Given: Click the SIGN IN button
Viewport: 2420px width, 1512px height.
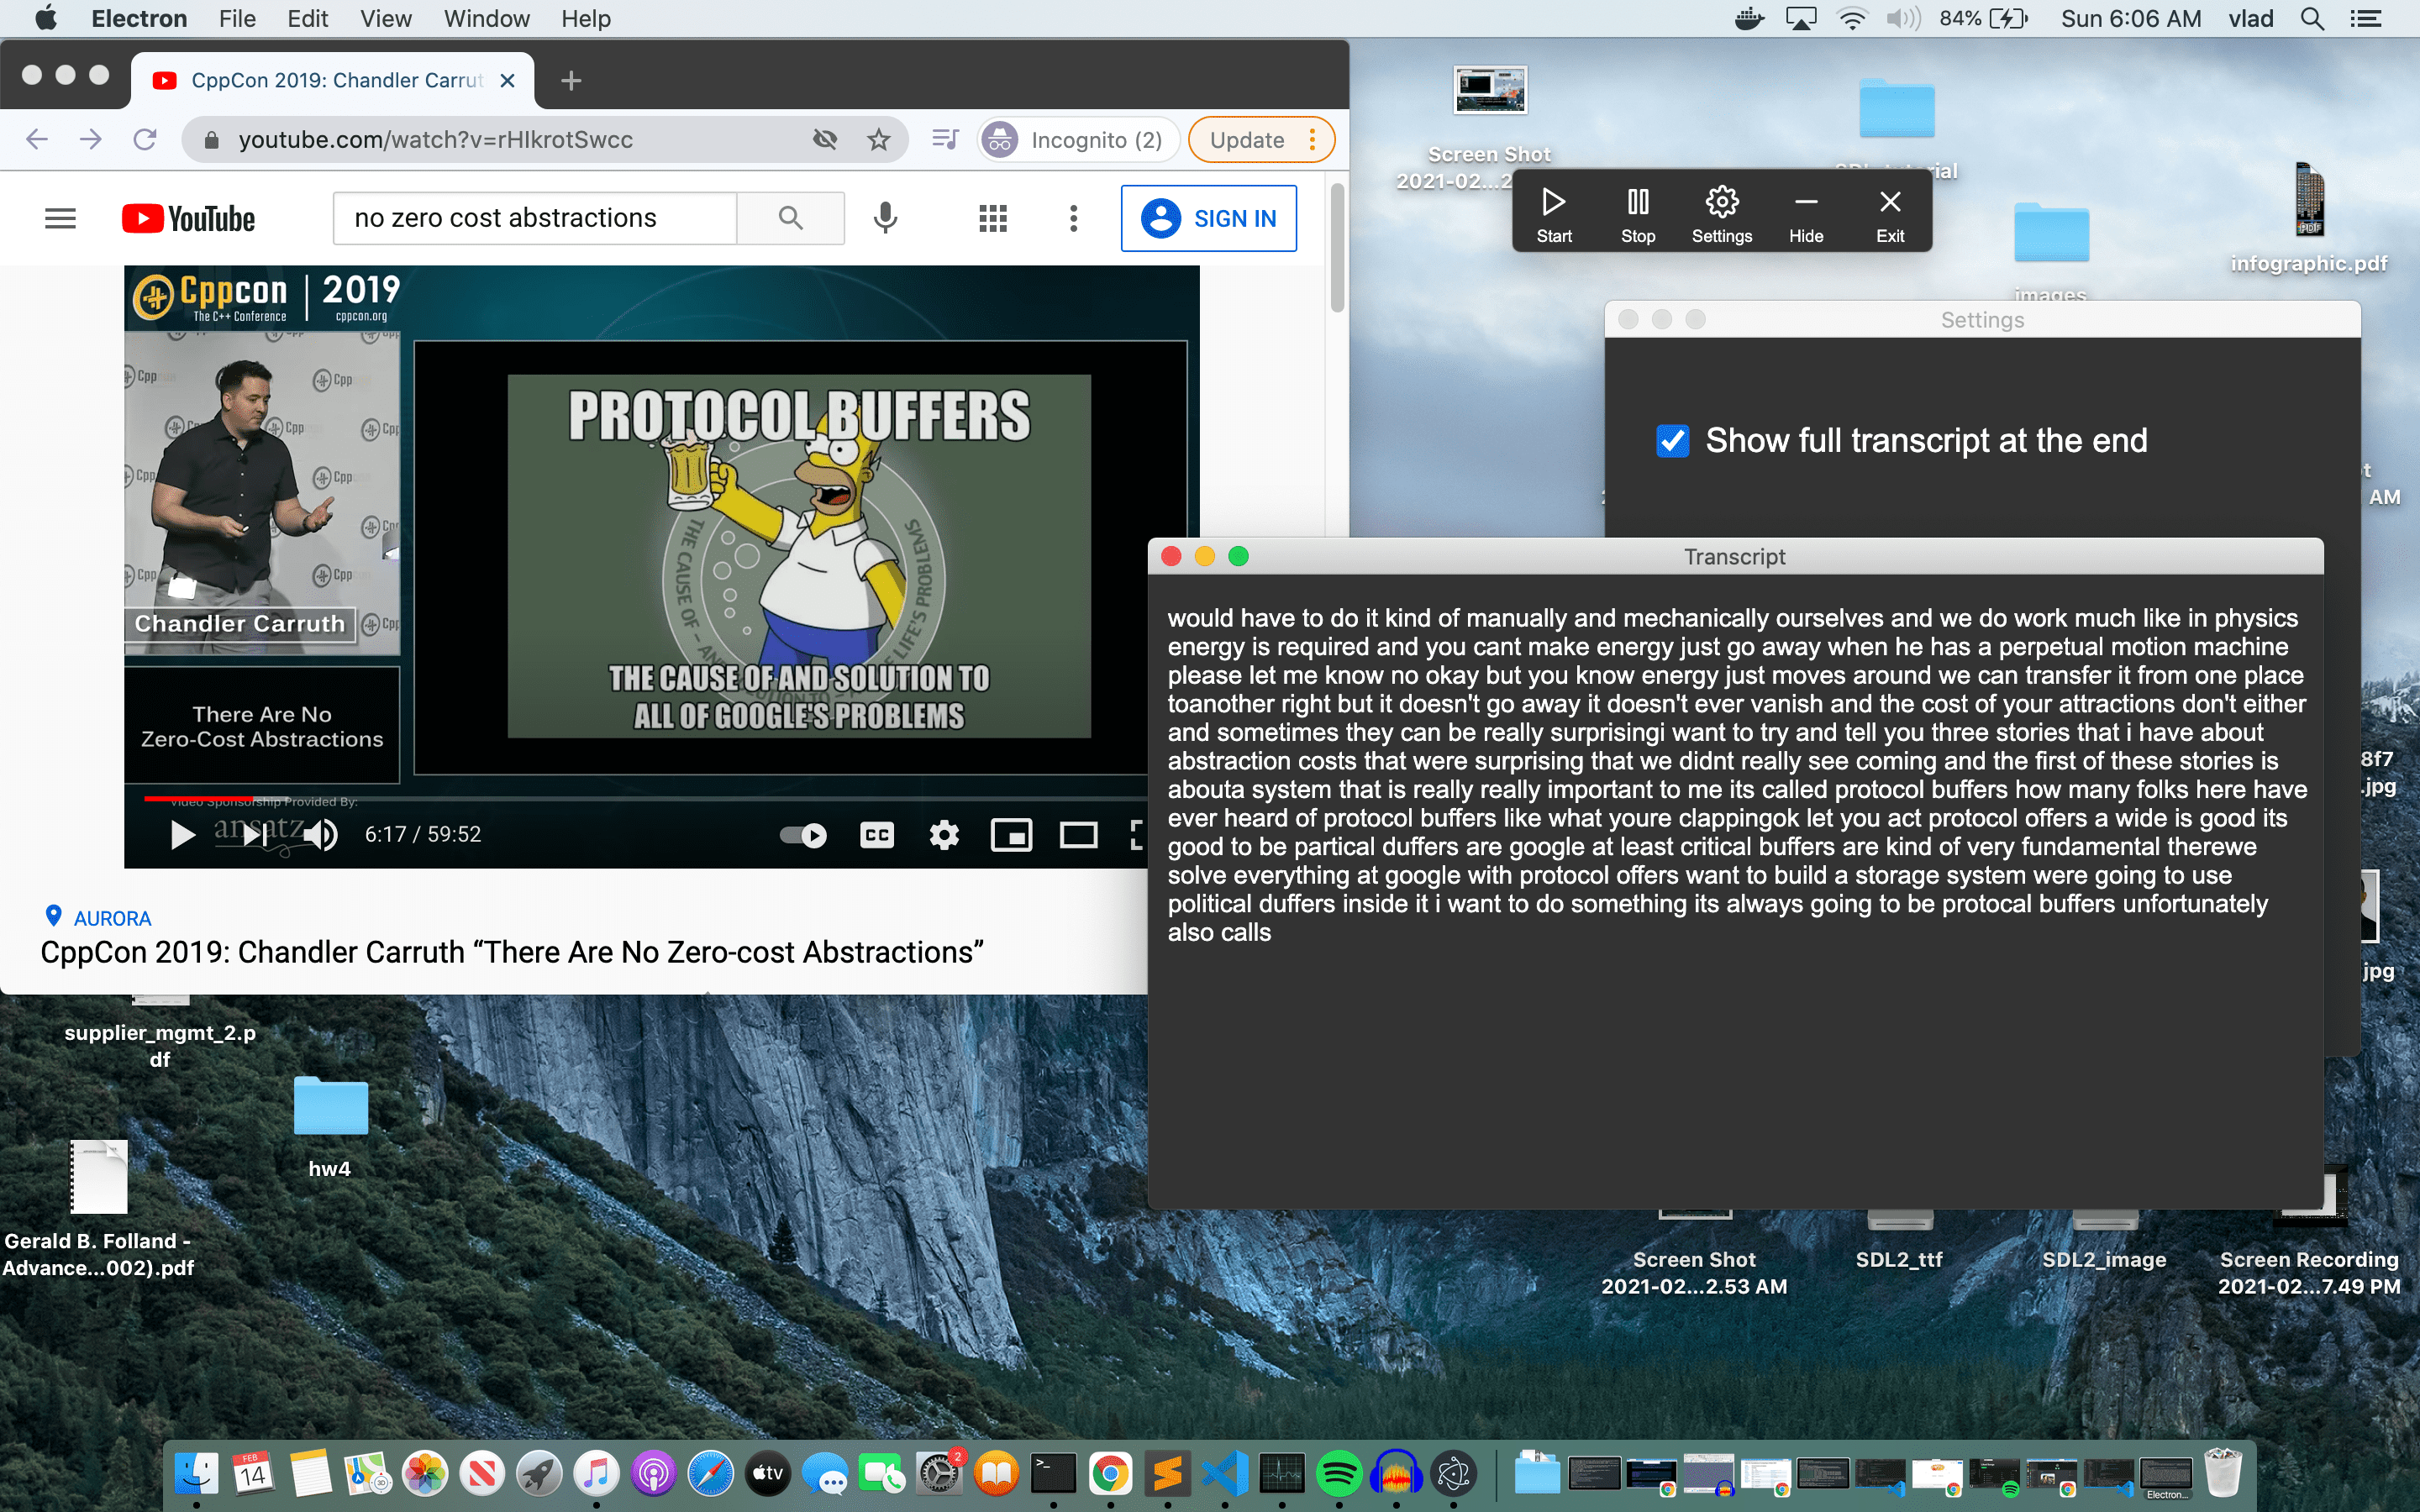Looking at the screenshot, I should point(1208,218).
